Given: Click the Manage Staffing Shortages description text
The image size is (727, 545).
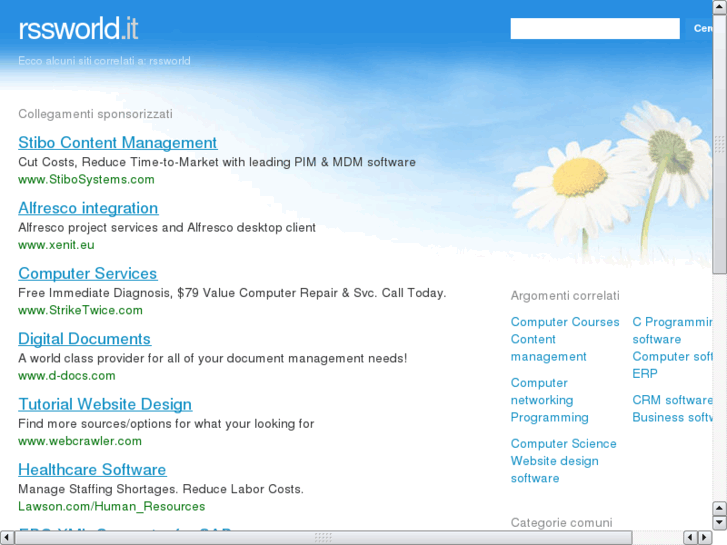Looking at the screenshot, I should (161, 489).
